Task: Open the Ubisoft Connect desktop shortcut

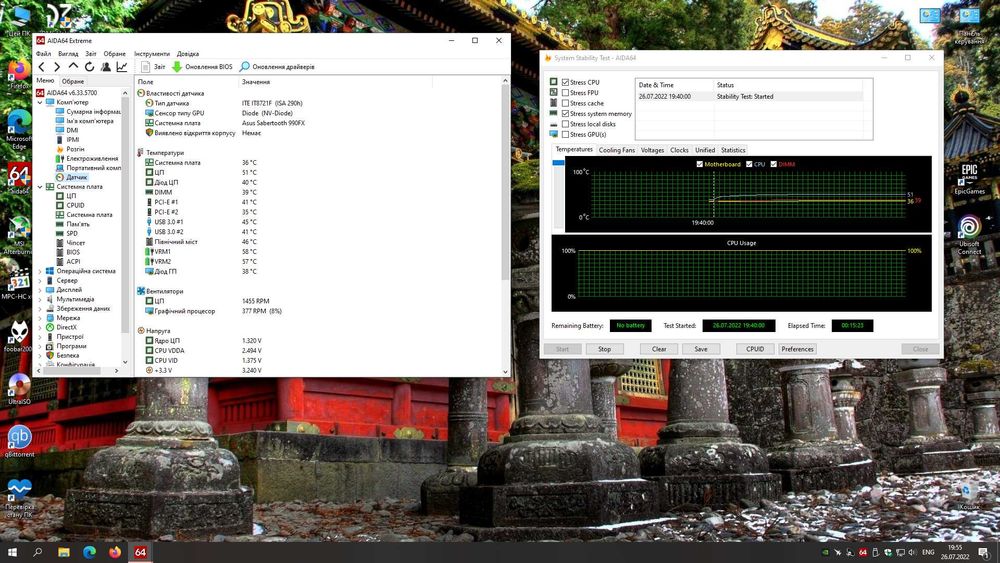Action: pyautogui.click(x=969, y=235)
